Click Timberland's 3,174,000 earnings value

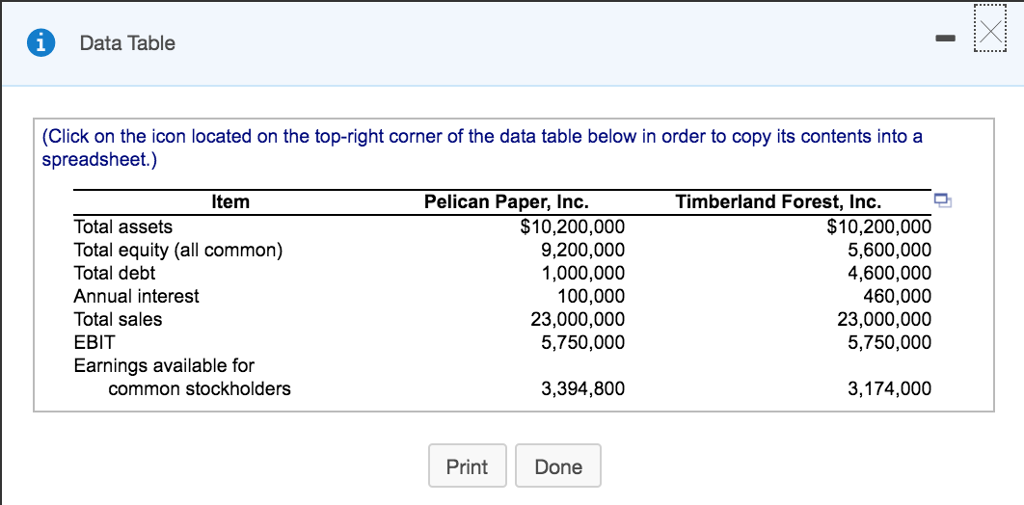(889, 389)
